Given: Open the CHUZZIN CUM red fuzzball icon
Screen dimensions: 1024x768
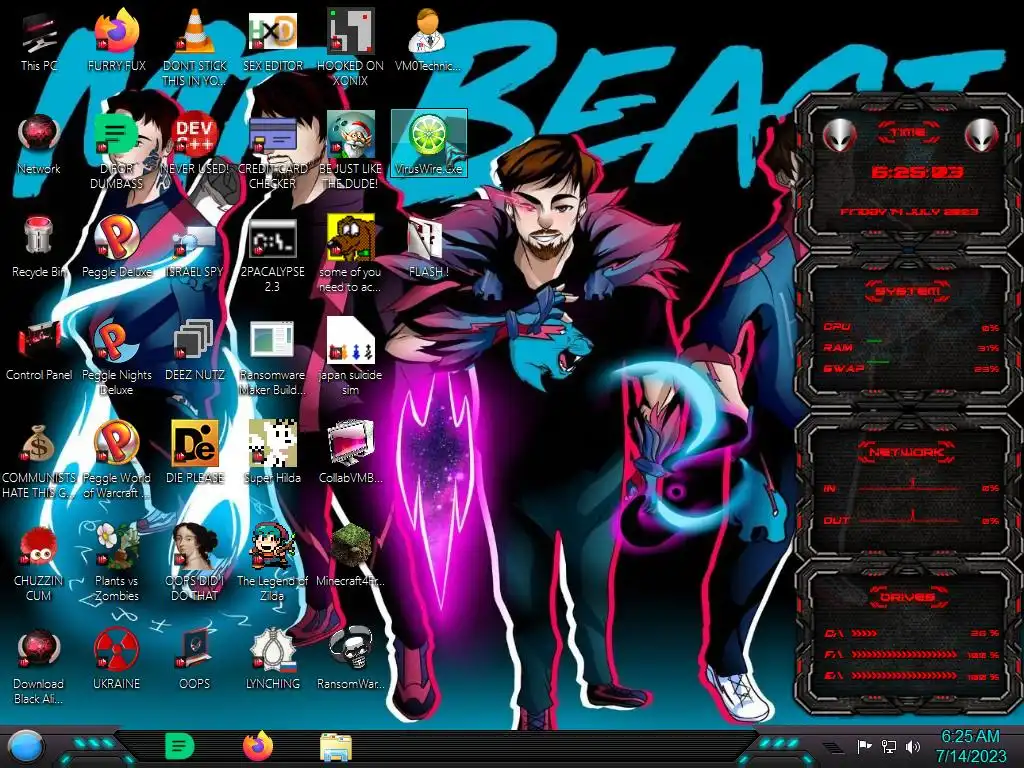Looking at the screenshot, I should (x=39, y=563).
